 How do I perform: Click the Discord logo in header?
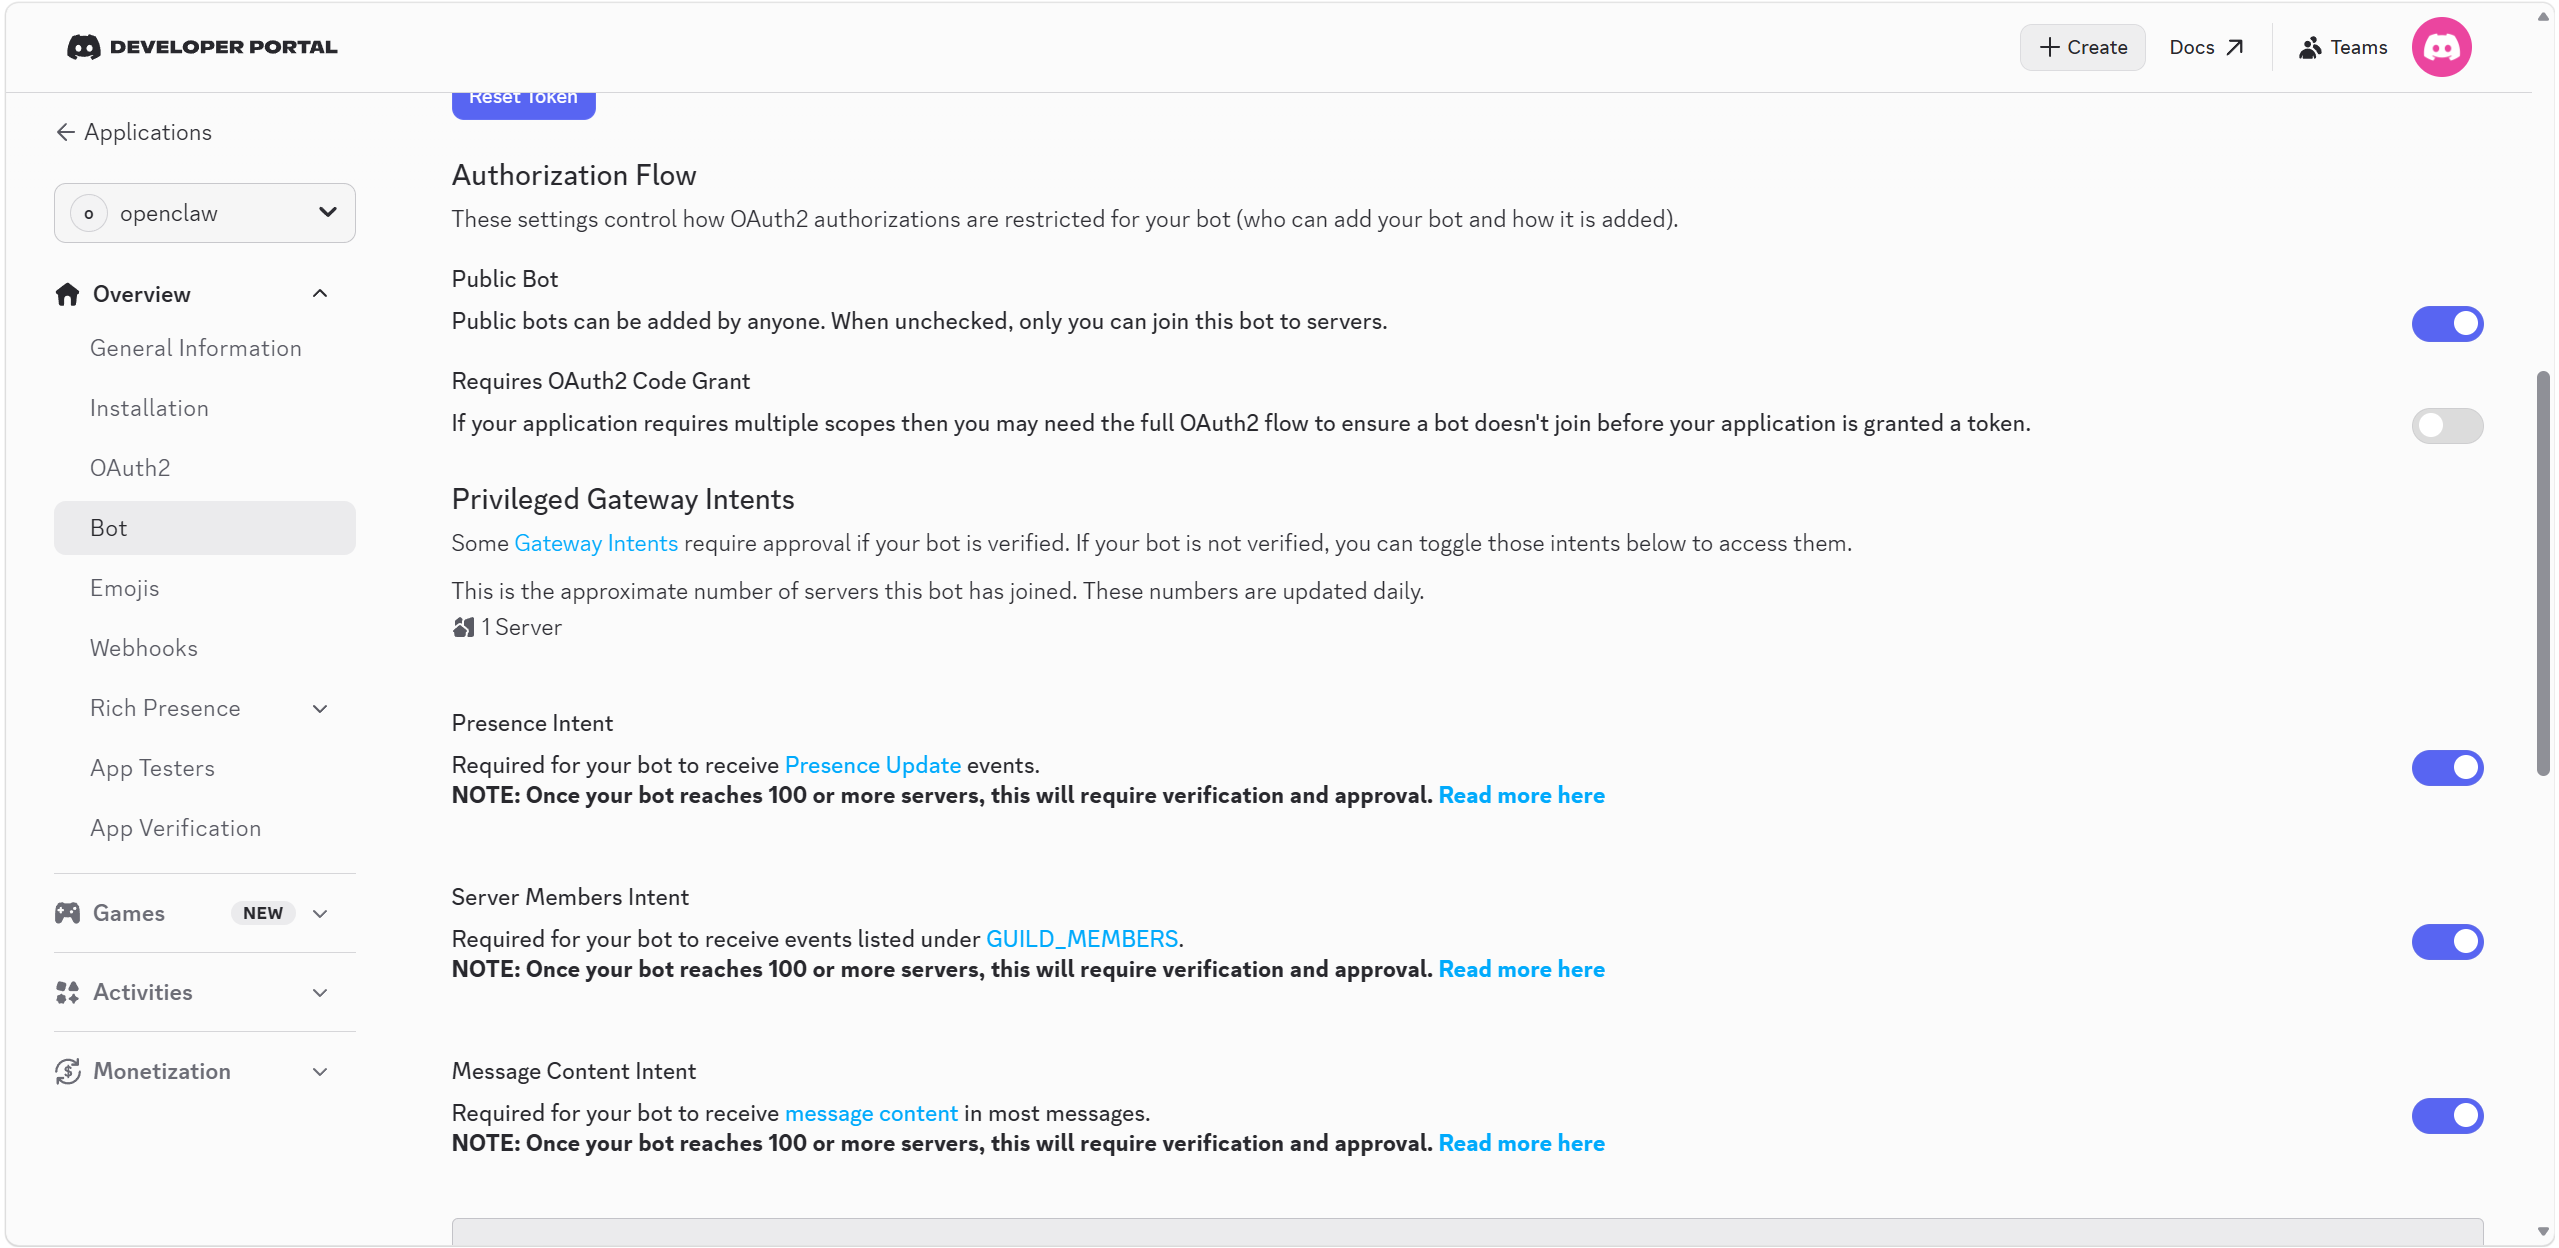84,47
